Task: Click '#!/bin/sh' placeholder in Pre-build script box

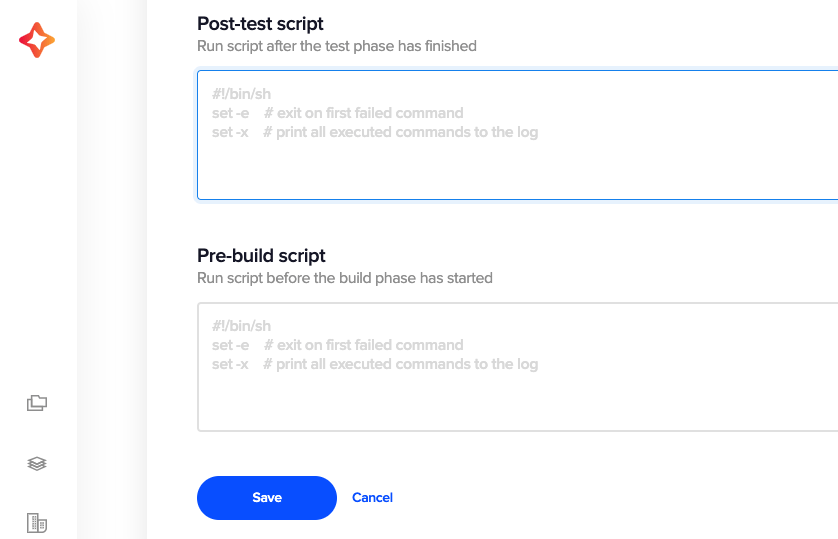Action: click(242, 326)
